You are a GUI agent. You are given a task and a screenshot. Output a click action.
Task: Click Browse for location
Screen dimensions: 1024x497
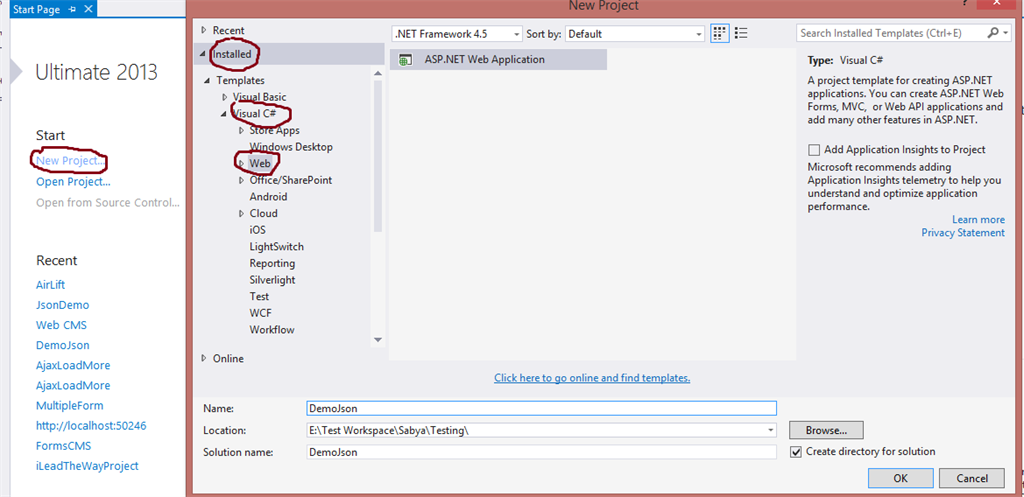click(x=826, y=430)
